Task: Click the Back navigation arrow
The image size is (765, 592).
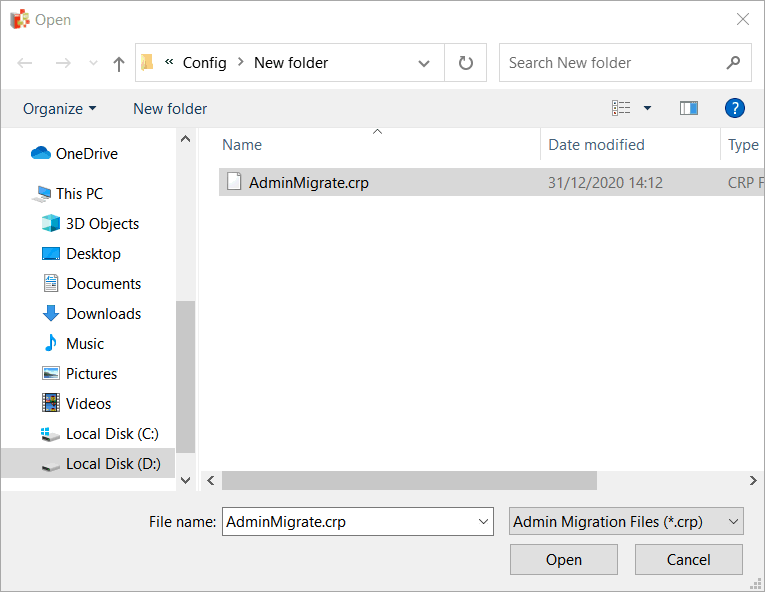Action: (25, 63)
